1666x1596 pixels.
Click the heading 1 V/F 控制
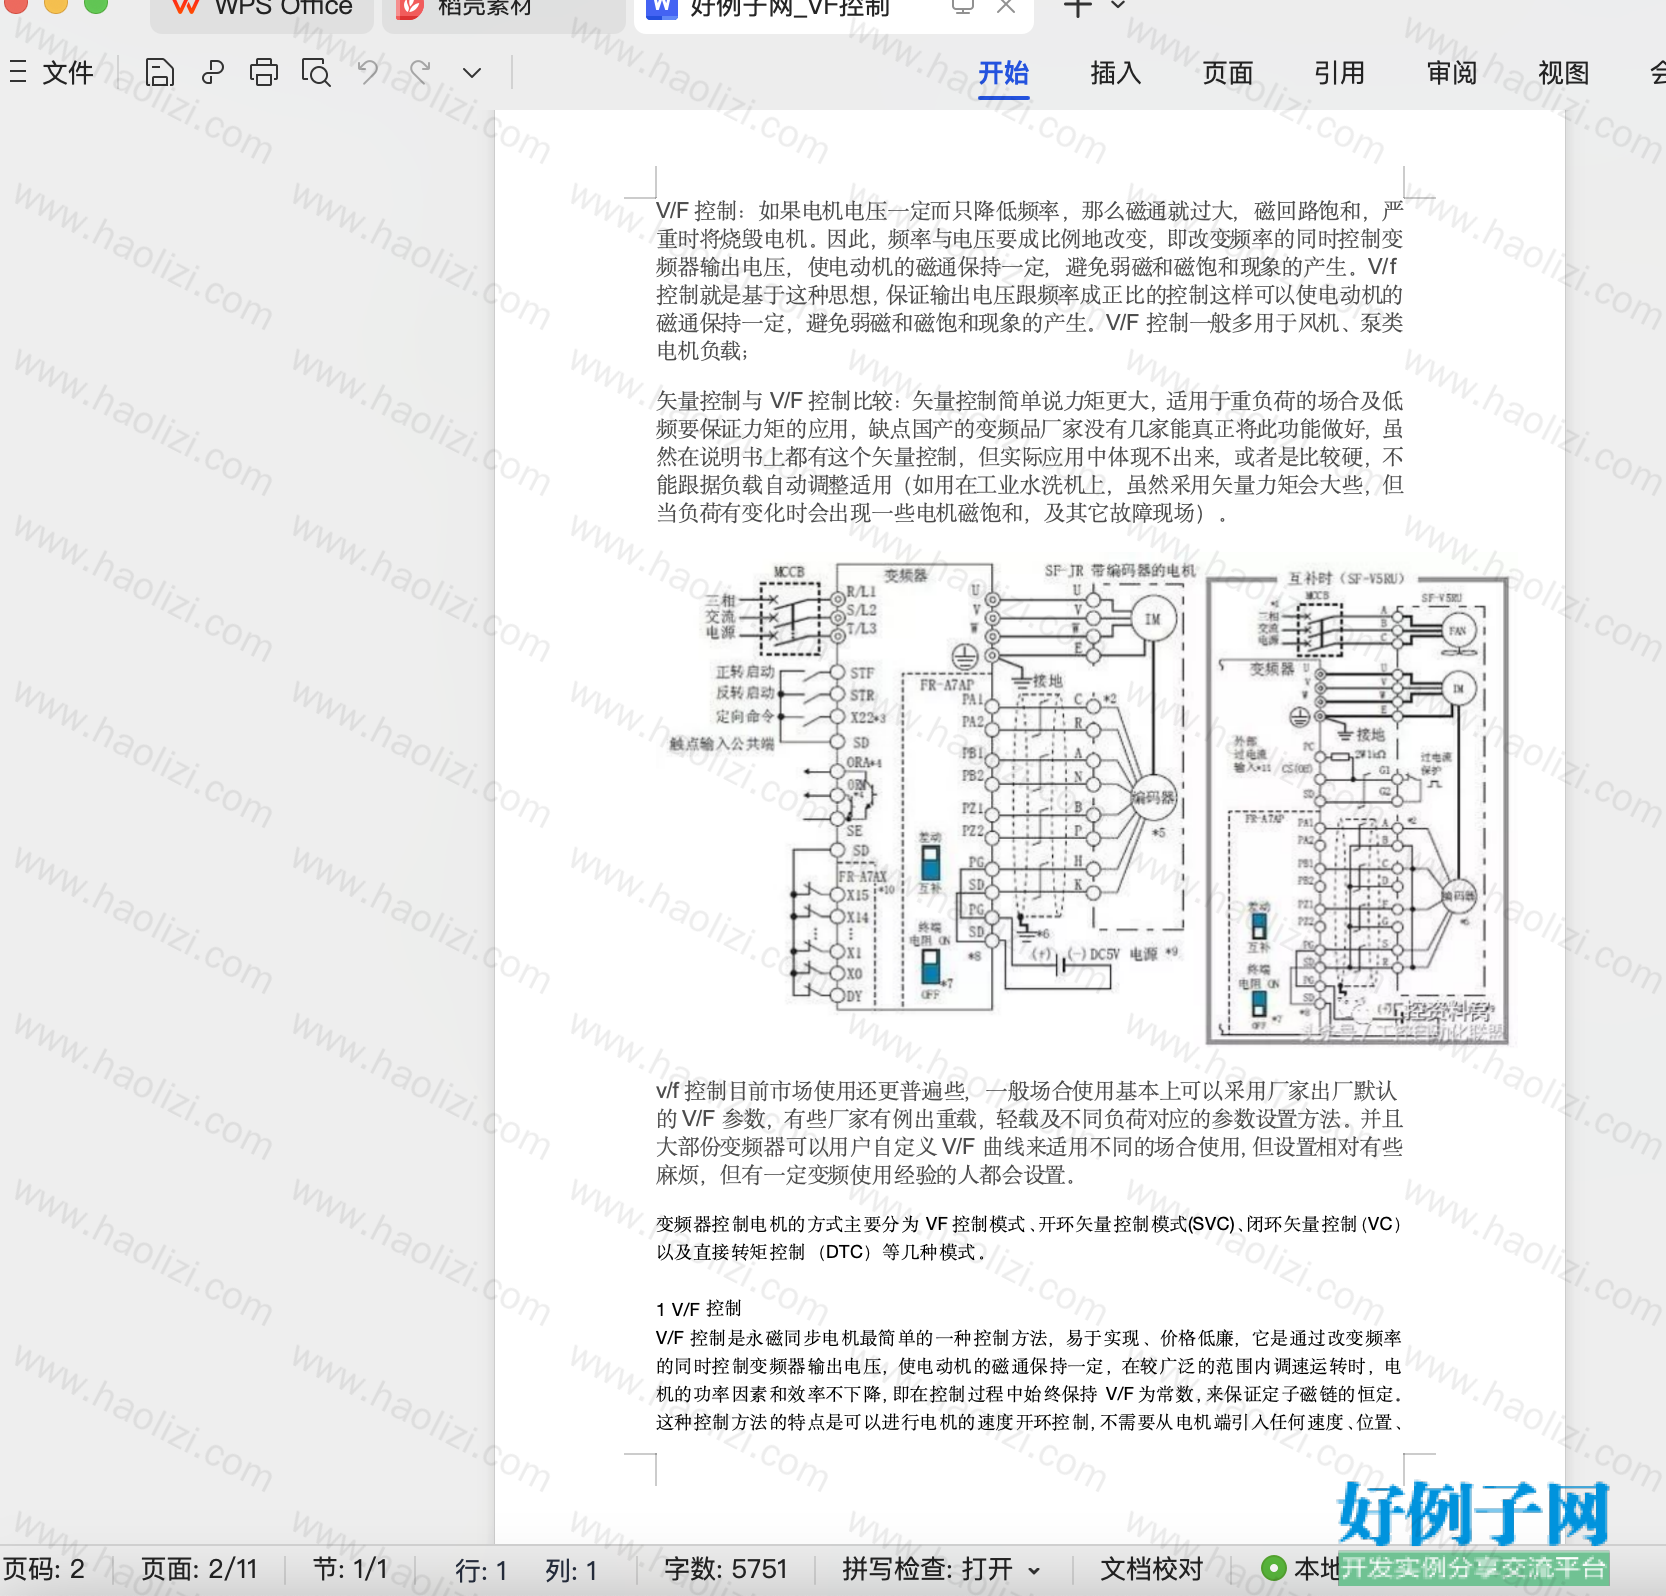[x=698, y=1309]
